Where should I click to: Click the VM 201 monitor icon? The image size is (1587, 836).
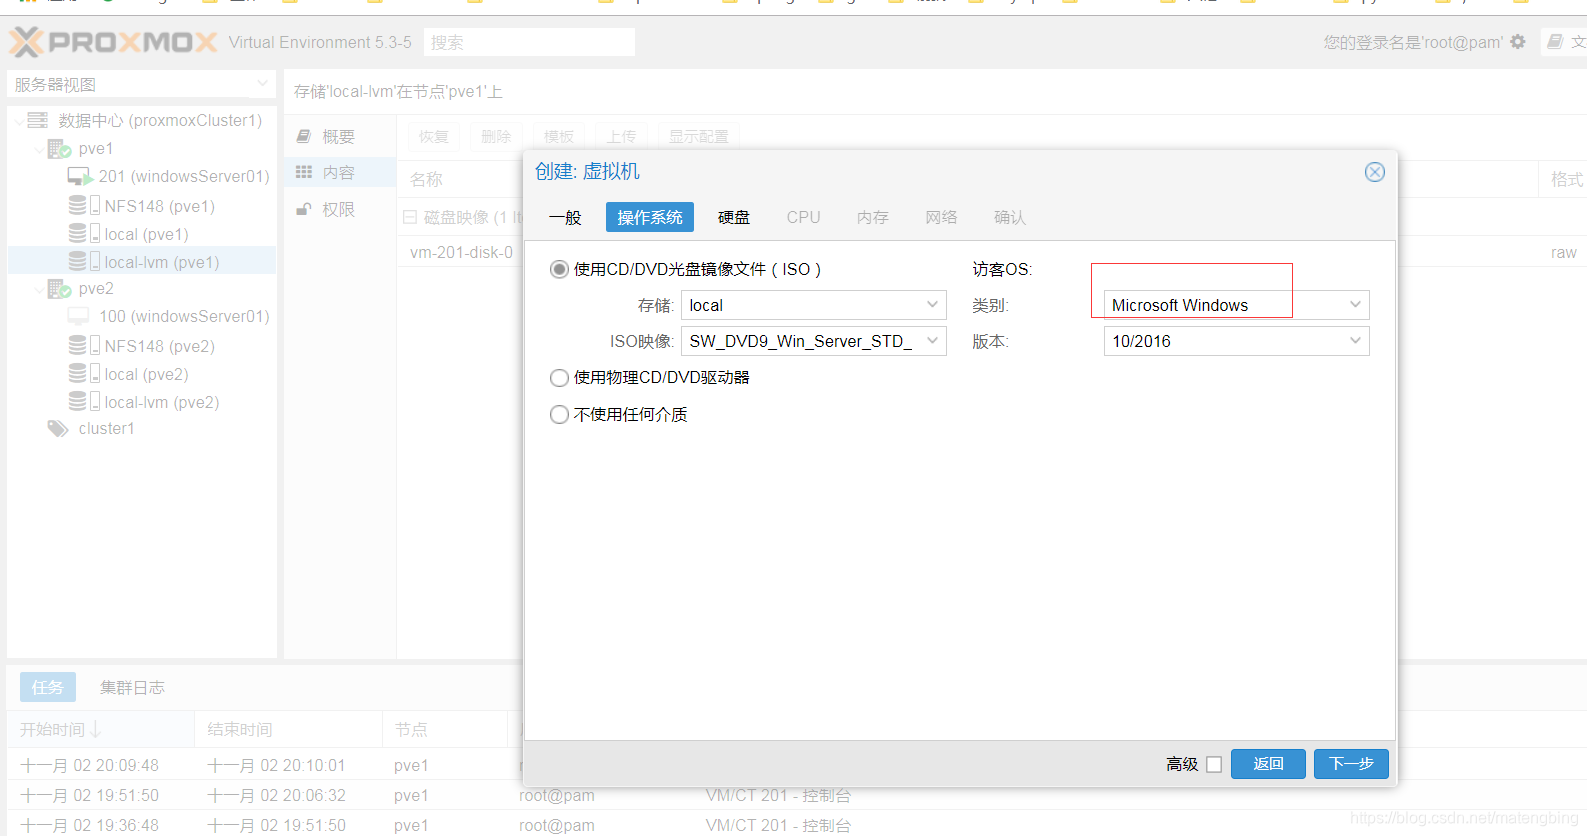[80, 177]
